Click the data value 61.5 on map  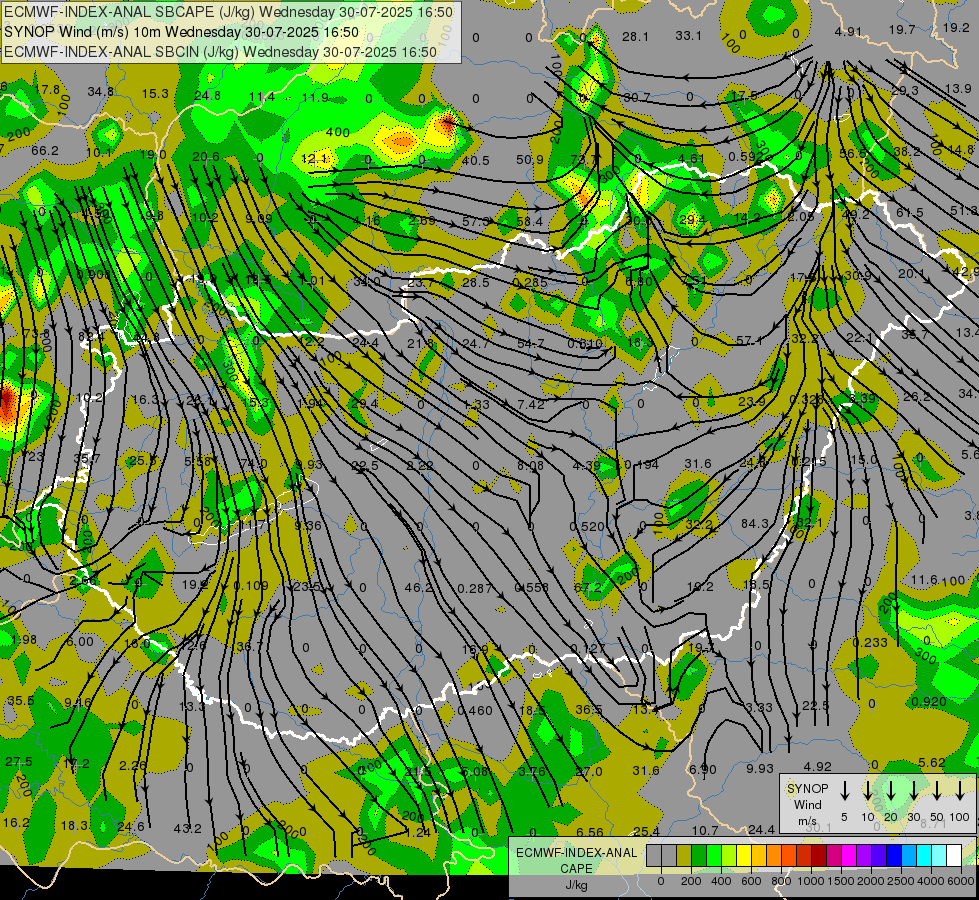(x=910, y=213)
